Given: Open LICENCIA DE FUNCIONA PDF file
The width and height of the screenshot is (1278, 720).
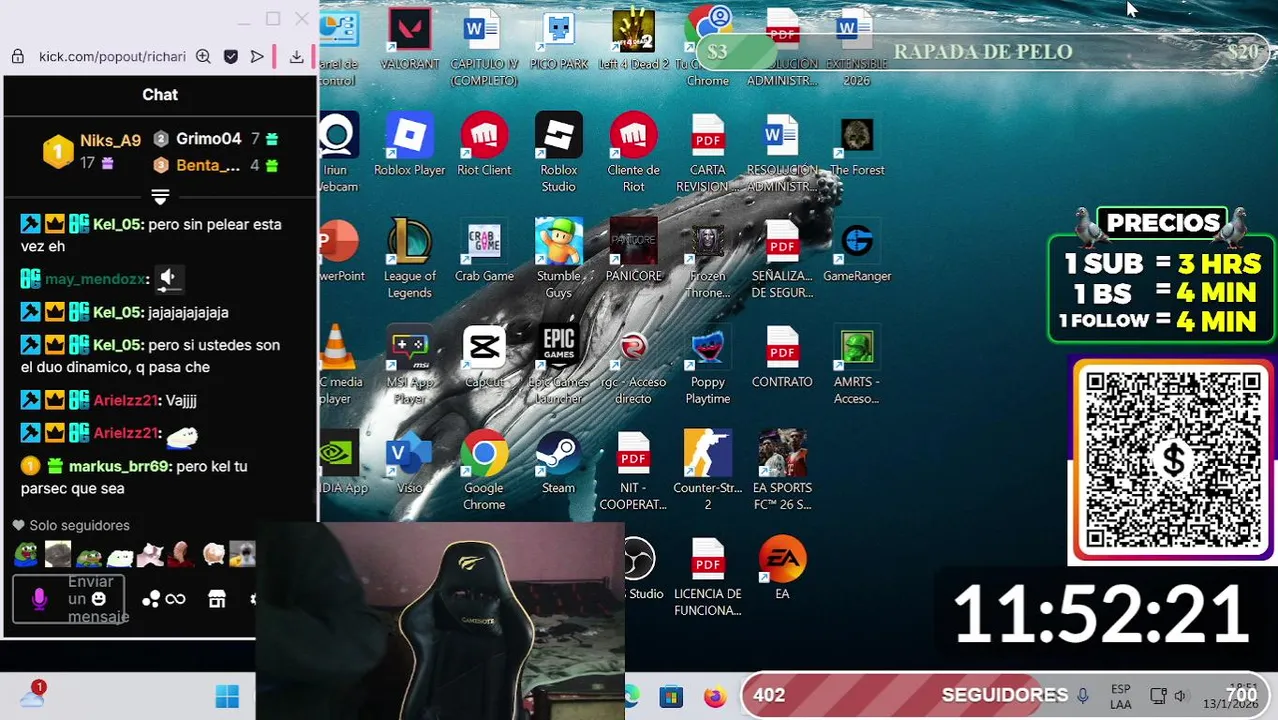Looking at the screenshot, I should click(x=708, y=578).
